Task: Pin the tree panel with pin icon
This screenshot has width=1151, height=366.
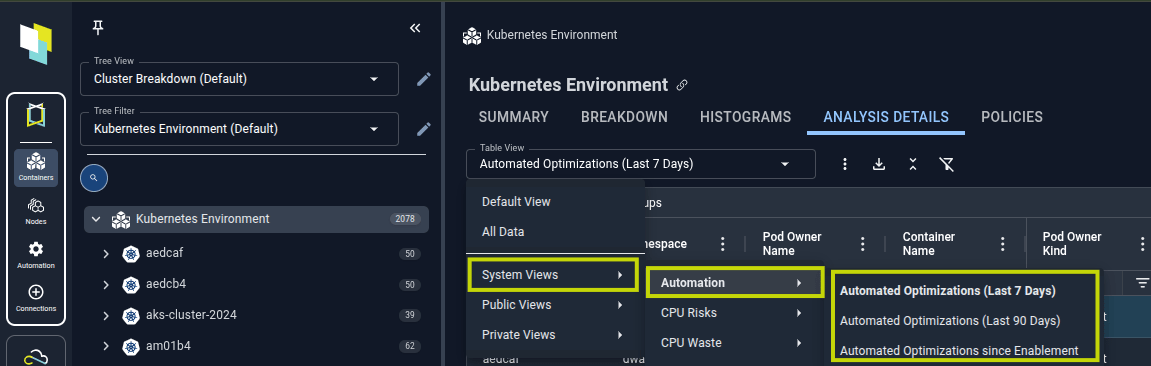Action: 98,28
